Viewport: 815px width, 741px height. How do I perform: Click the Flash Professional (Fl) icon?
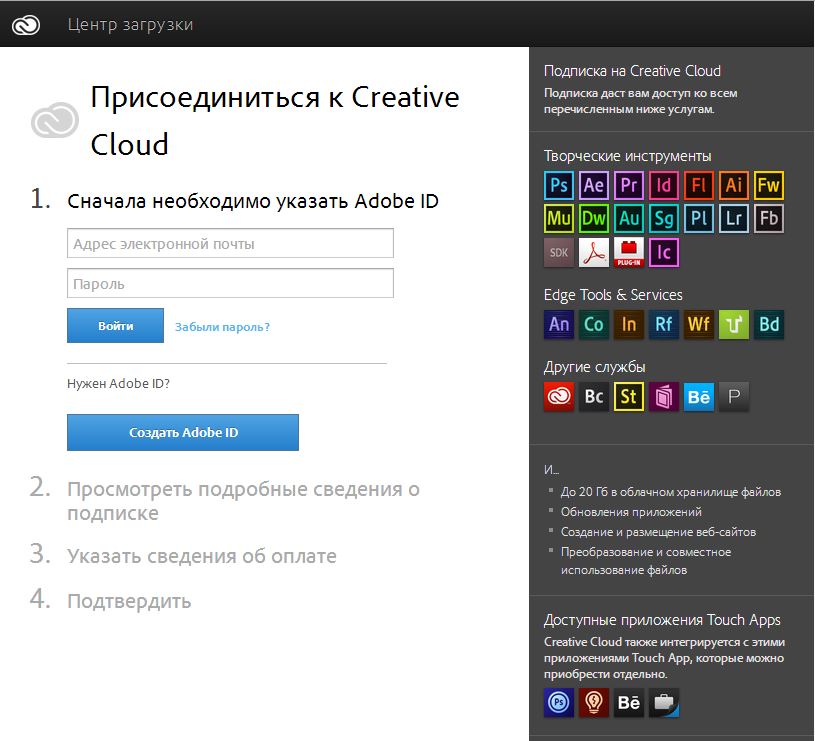click(699, 185)
